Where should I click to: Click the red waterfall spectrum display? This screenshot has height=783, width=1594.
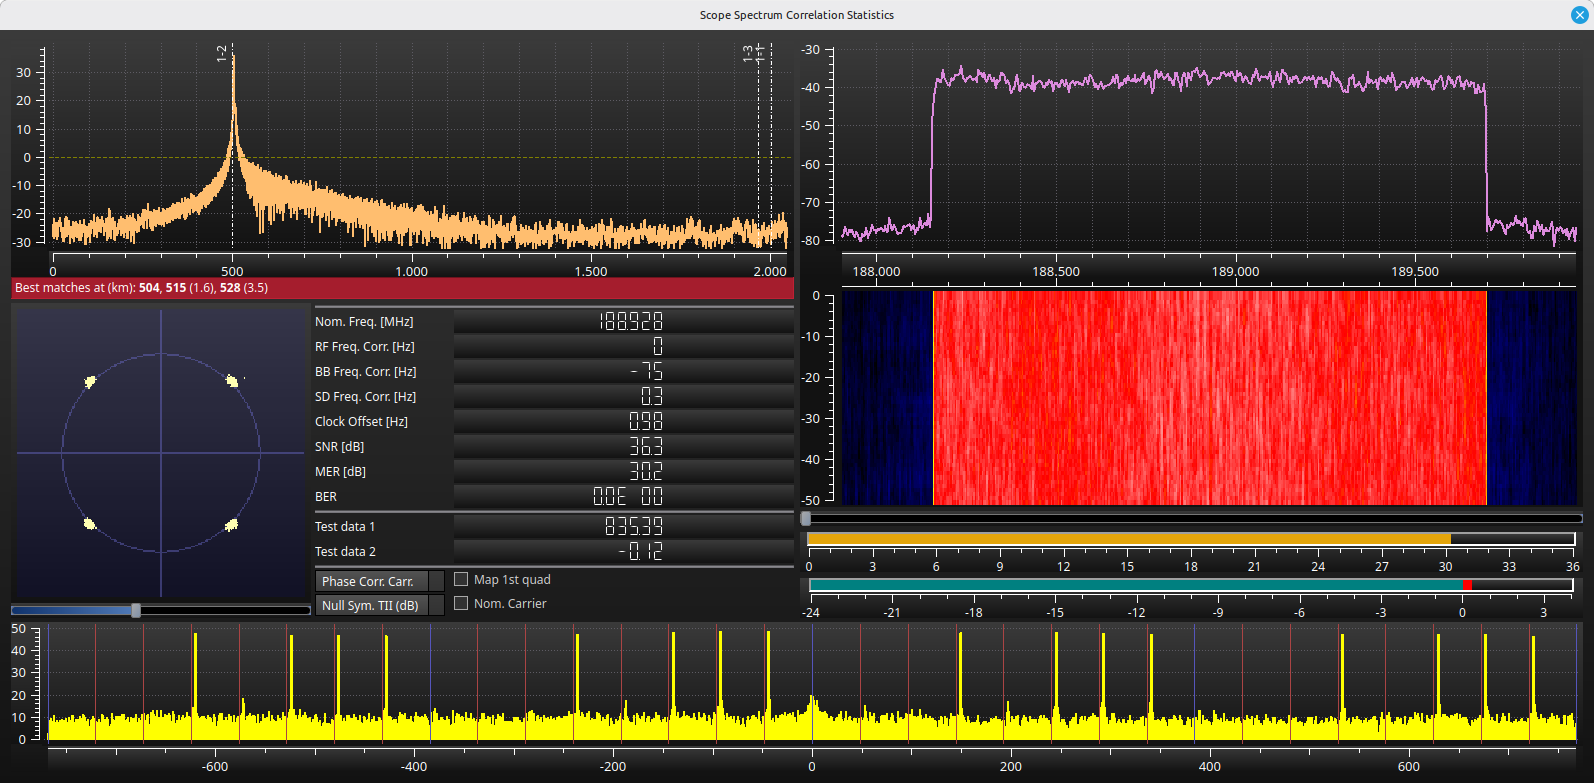point(1210,398)
